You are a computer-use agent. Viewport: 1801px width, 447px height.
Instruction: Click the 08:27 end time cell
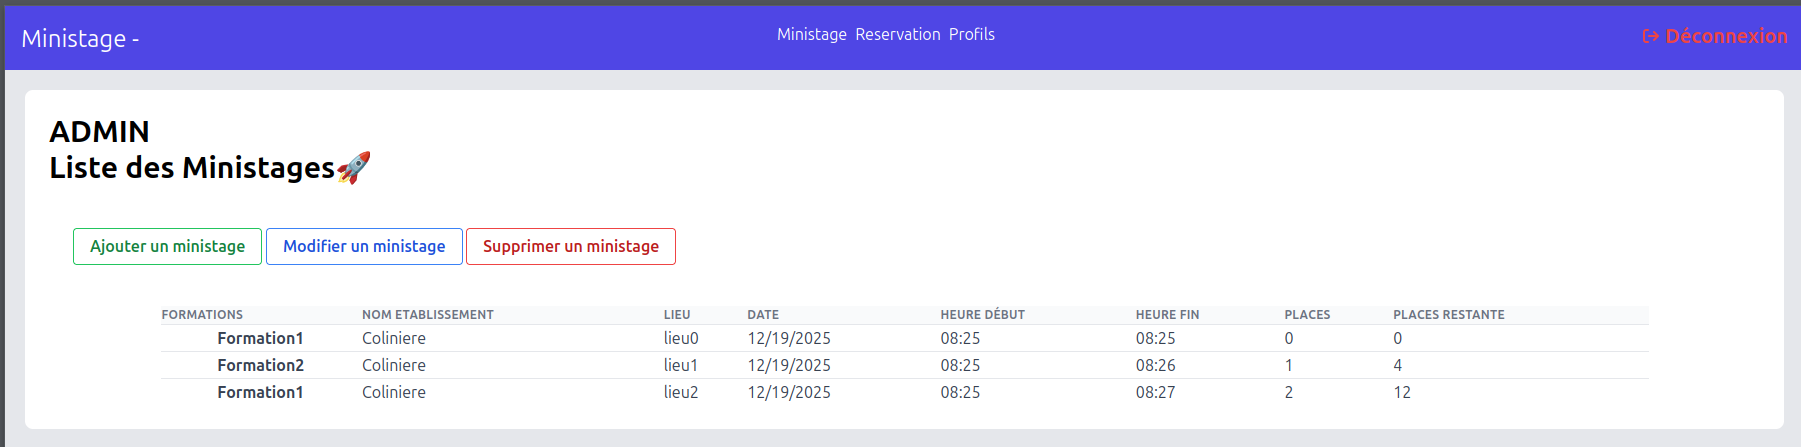(1155, 392)
